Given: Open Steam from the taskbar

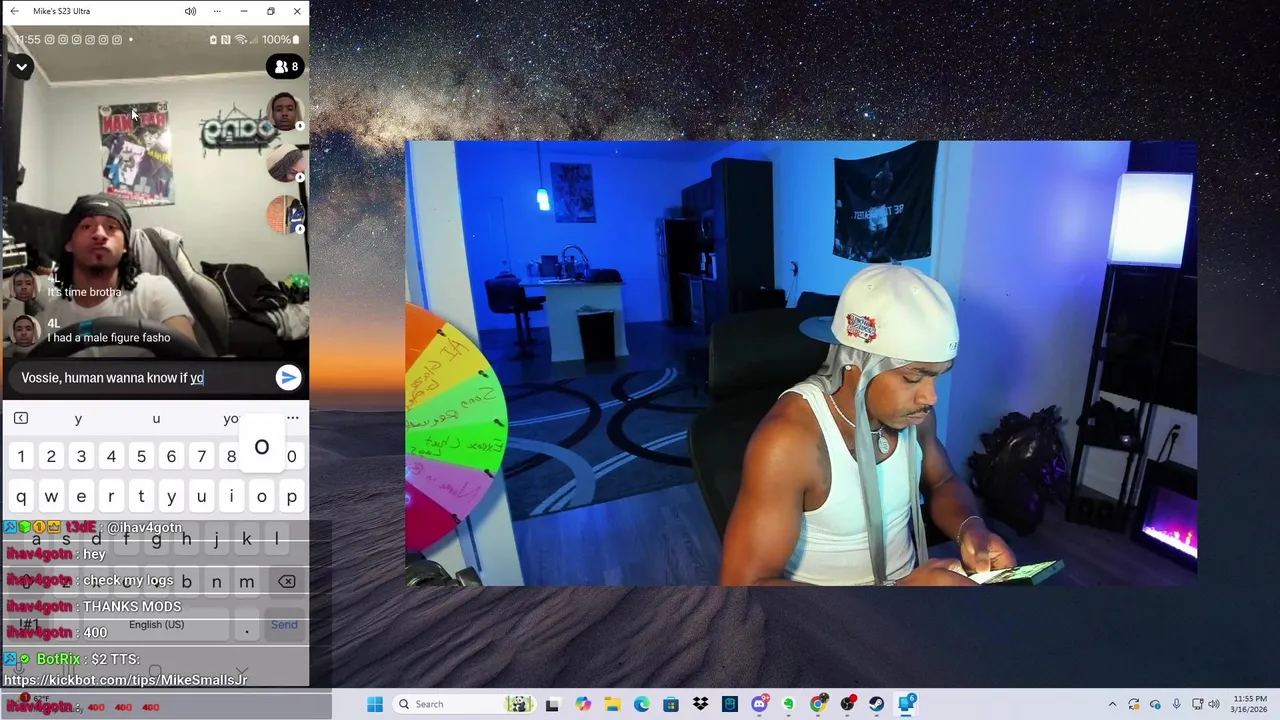Looking at the screenshot, I should tap(877, 704).
